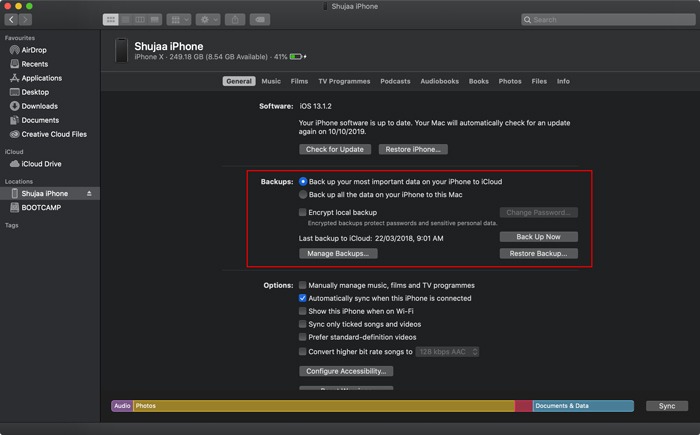
Task: Untick Automatically sync when iPhone connected
Action: click(303, 298)
